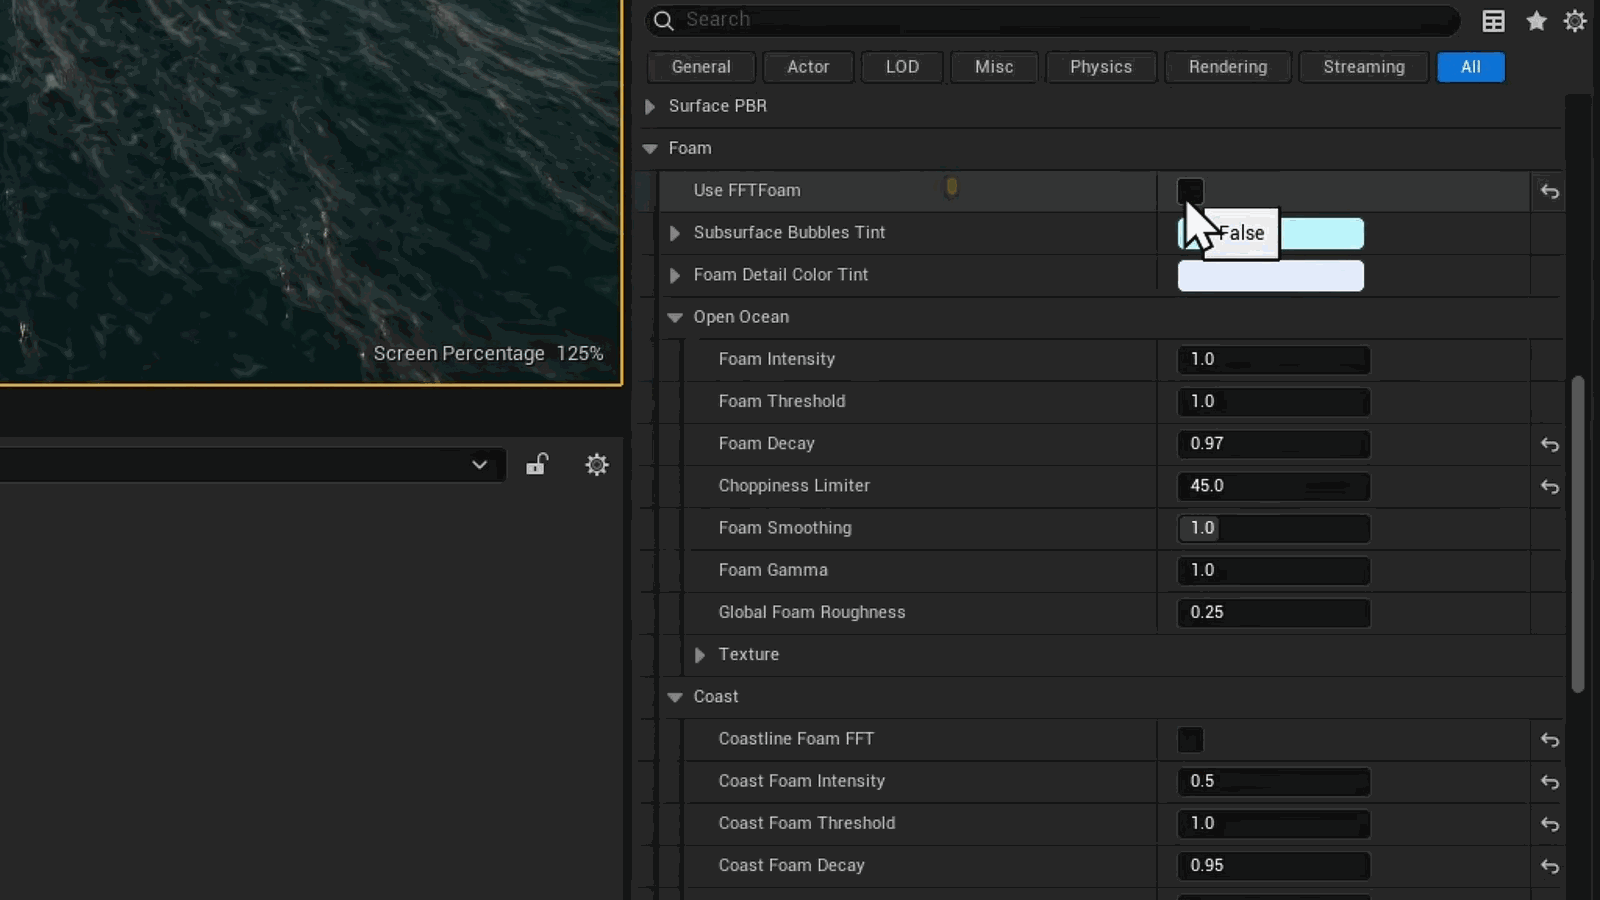Reset Choppiness Limiter to default value
Screen dimensions: 1600x900
(1549, 486)
